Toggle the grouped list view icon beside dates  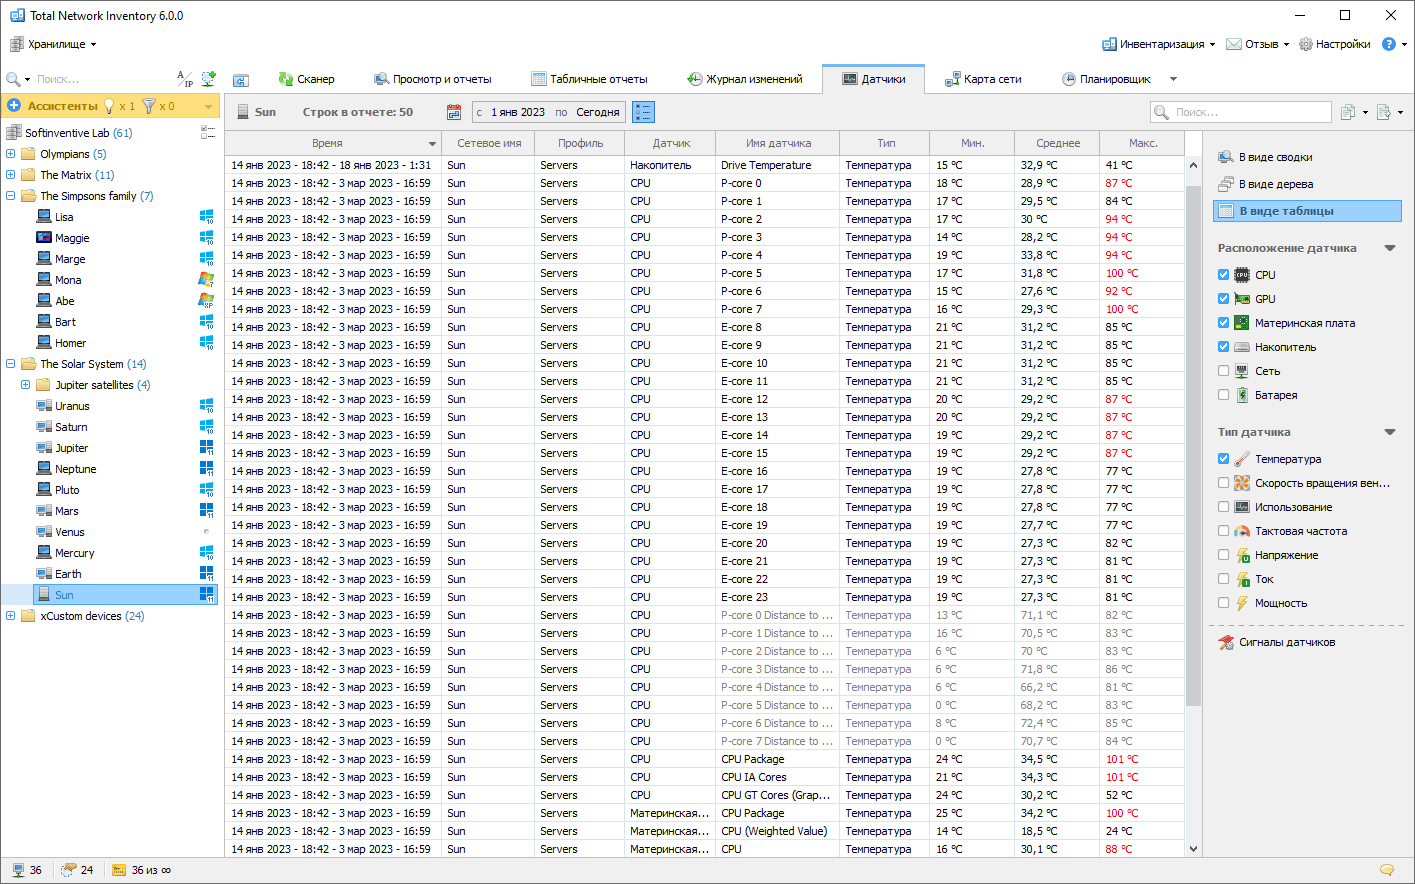pos(643,112)
